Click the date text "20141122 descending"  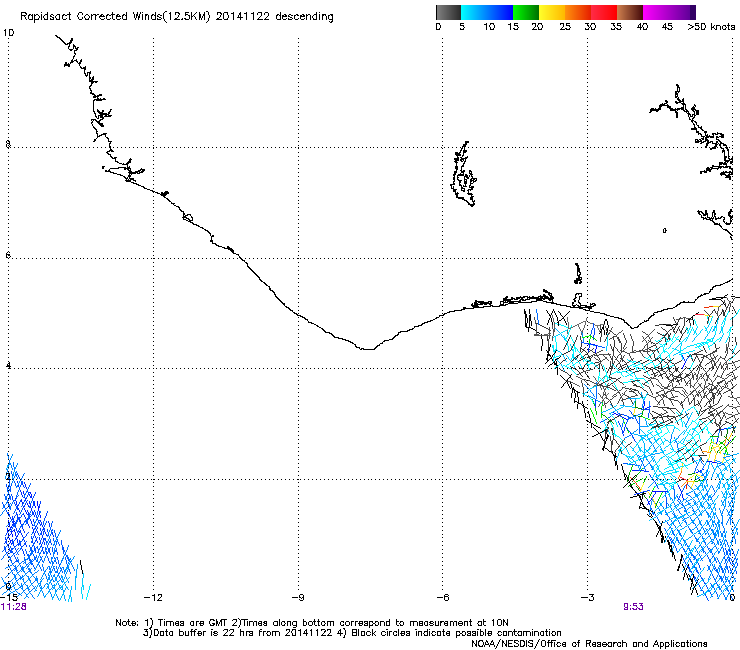(274, 17)
